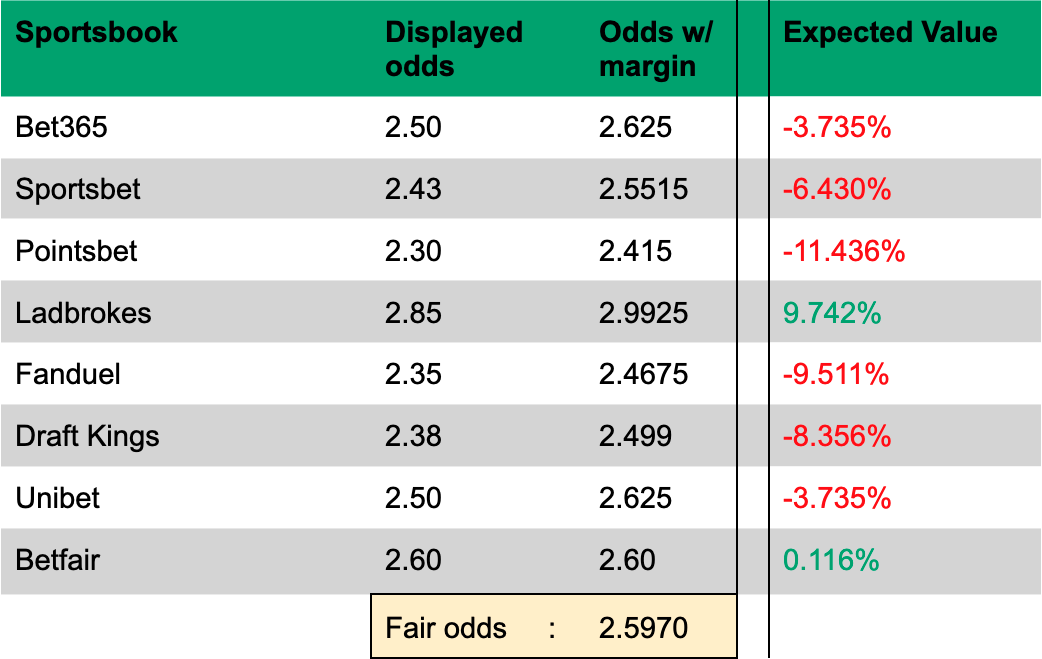Image resolution: width=1042 pixels, height=659 pixels.
Task: Select the Displayed odds column header
Action: click(x=454, y=49)
